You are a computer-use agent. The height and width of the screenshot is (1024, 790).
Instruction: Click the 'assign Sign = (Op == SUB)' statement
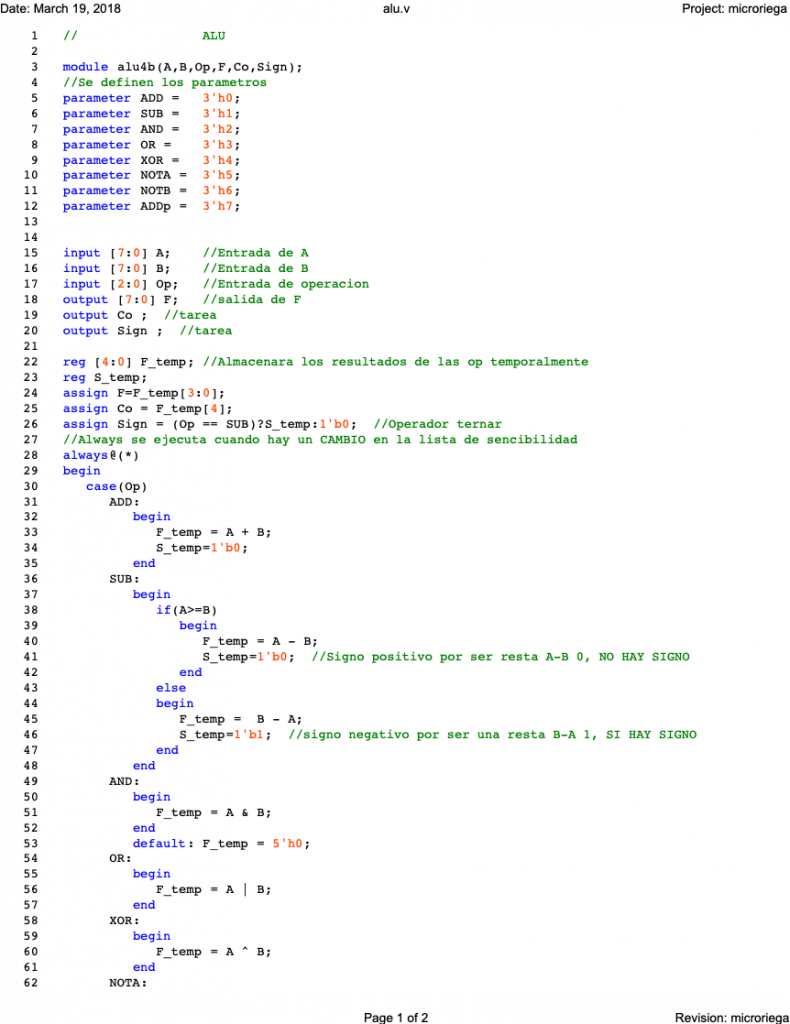[210, 424]
